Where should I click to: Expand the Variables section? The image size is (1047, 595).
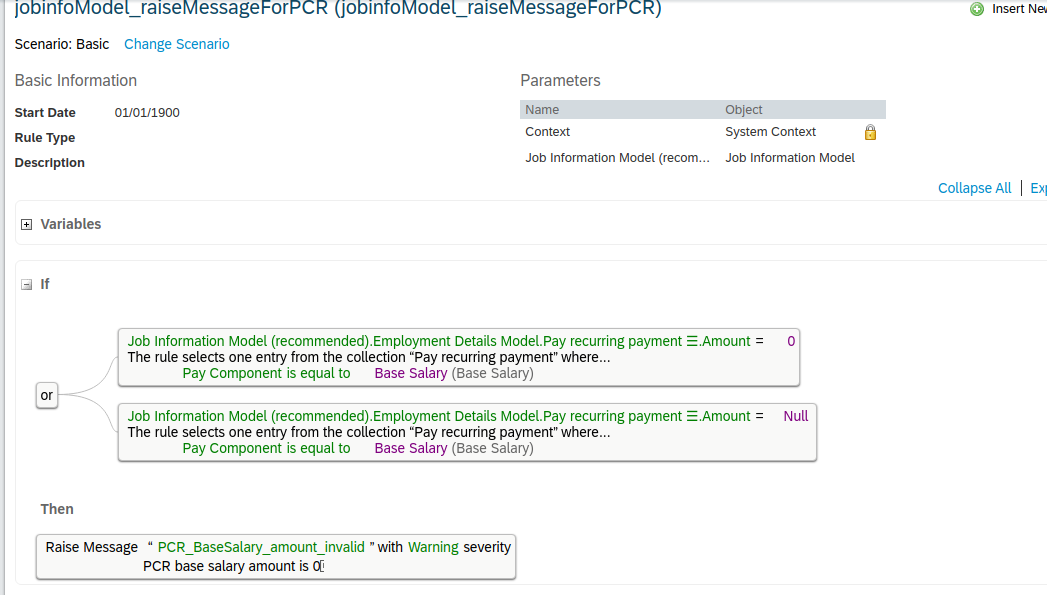[27, 224]
